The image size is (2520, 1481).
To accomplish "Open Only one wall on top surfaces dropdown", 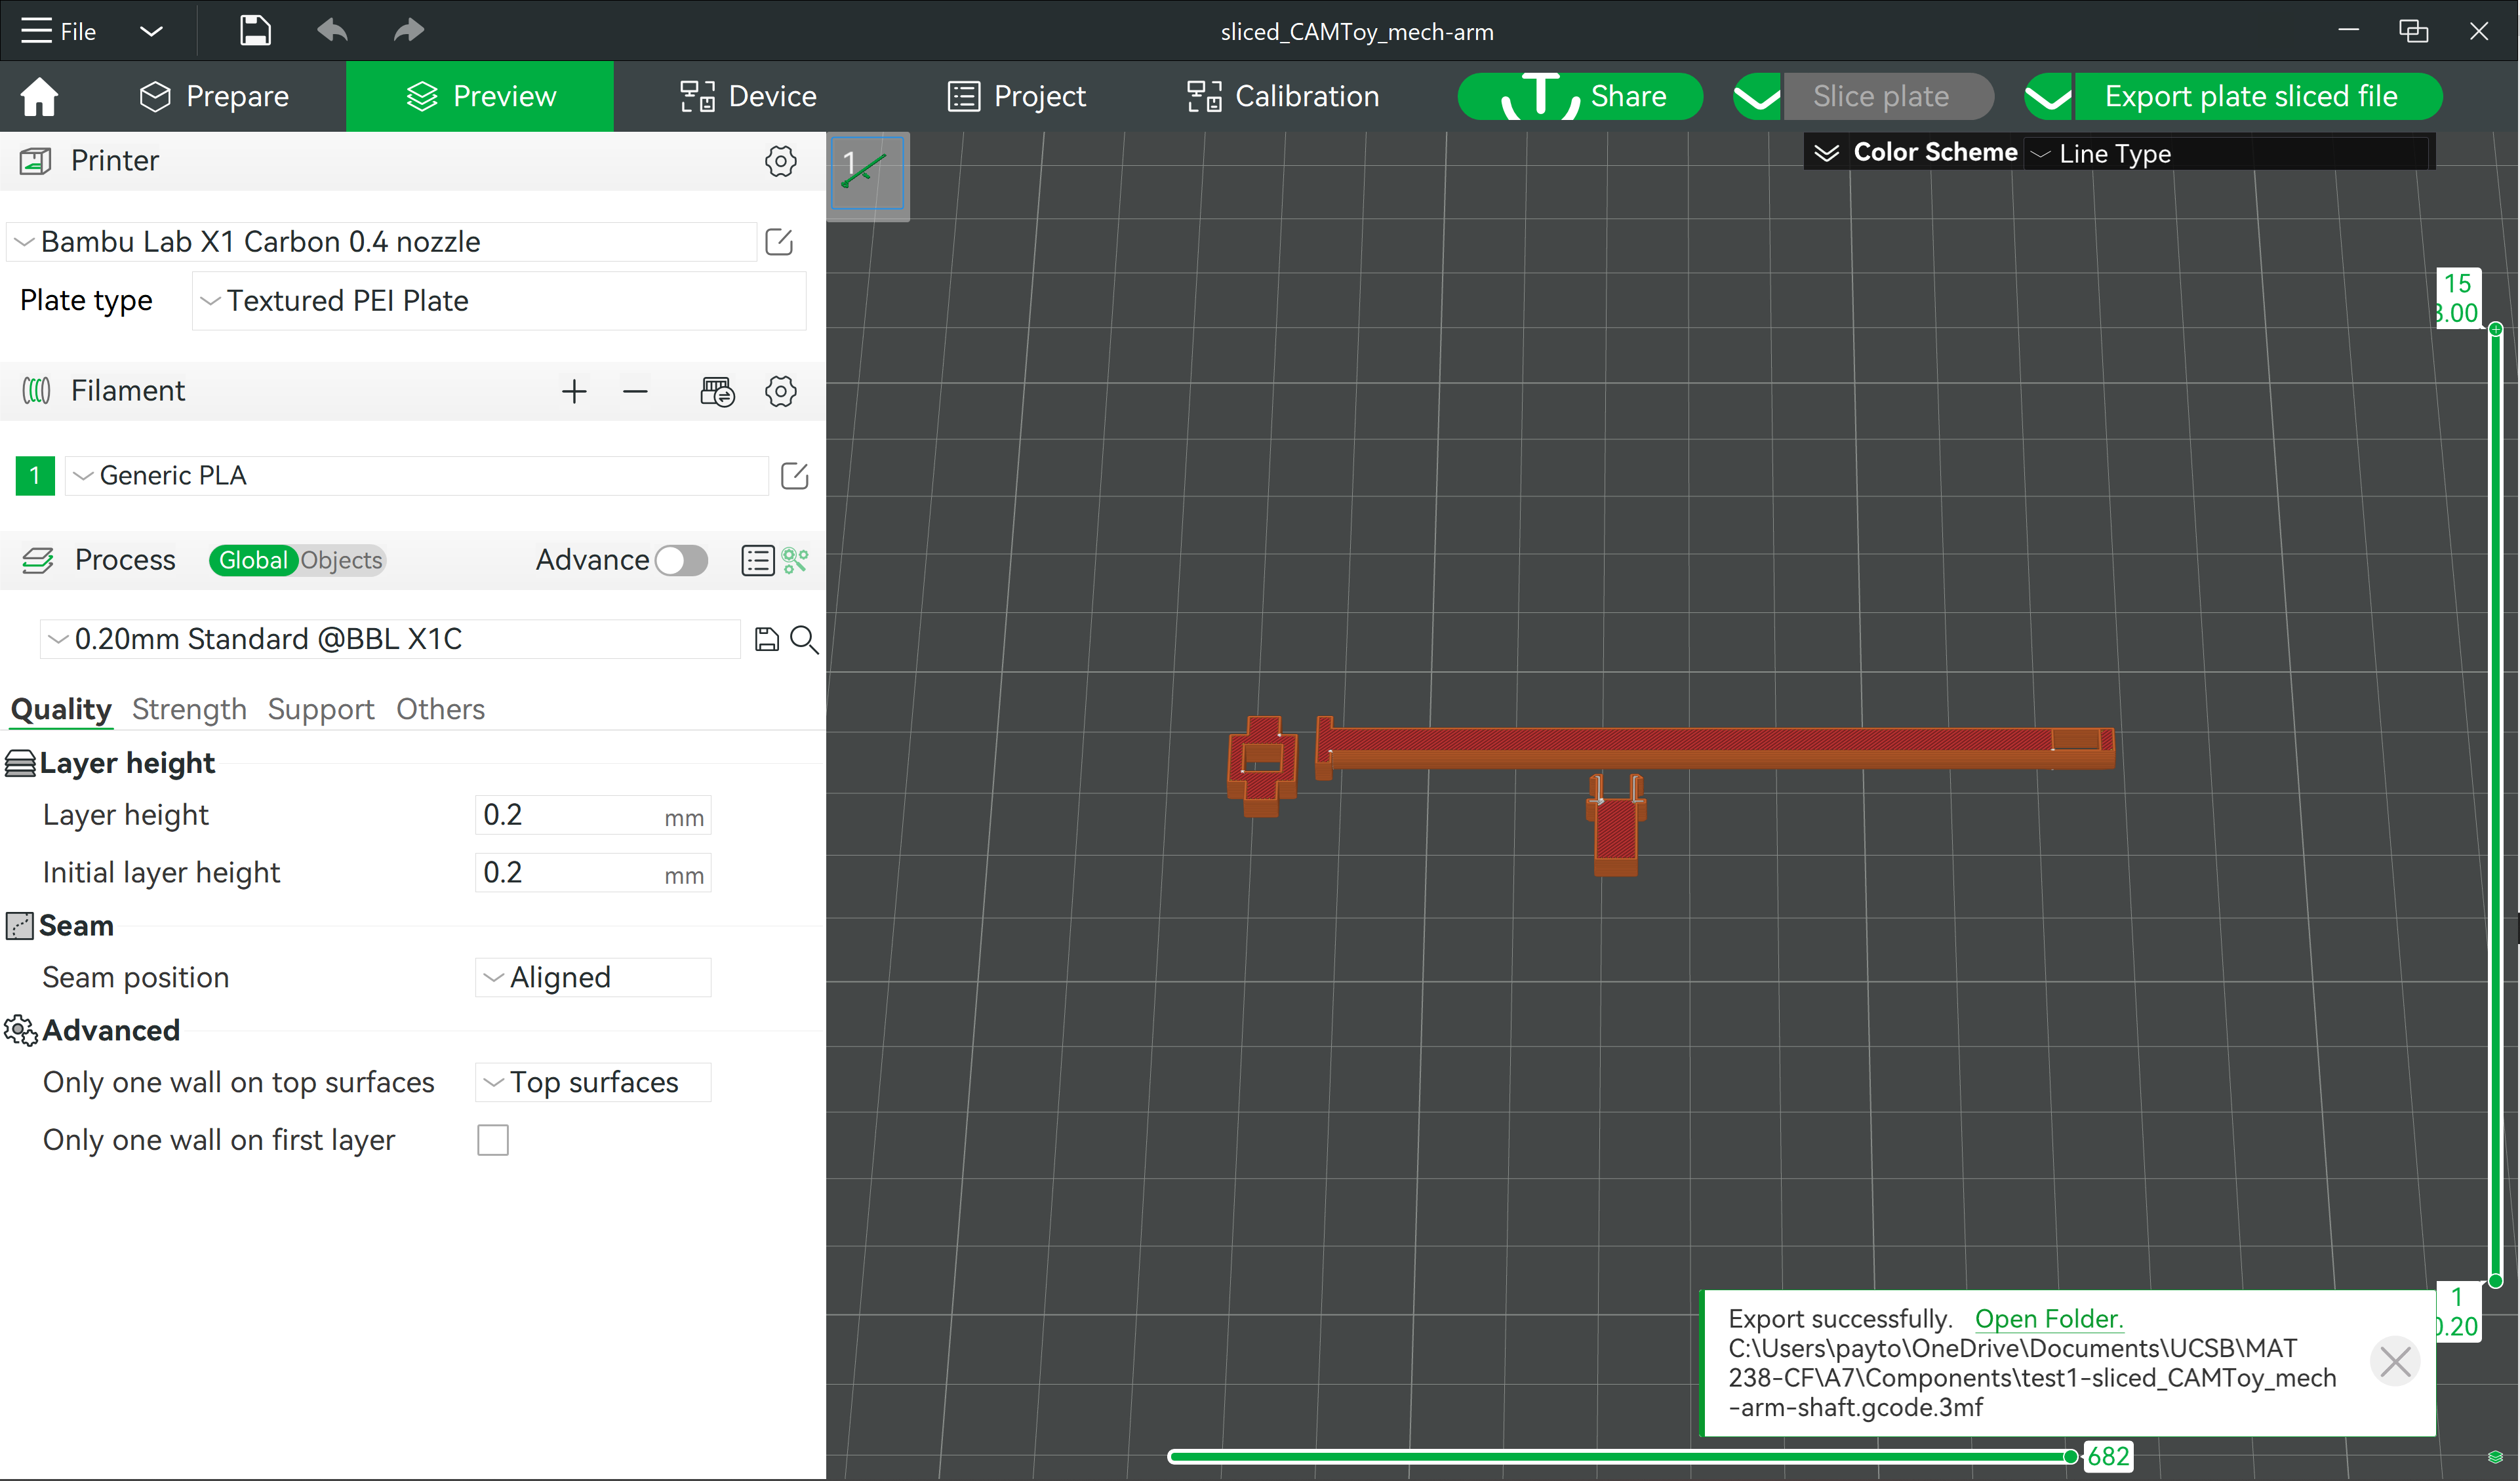I will pyautogui.click(x=593, y=1083).
